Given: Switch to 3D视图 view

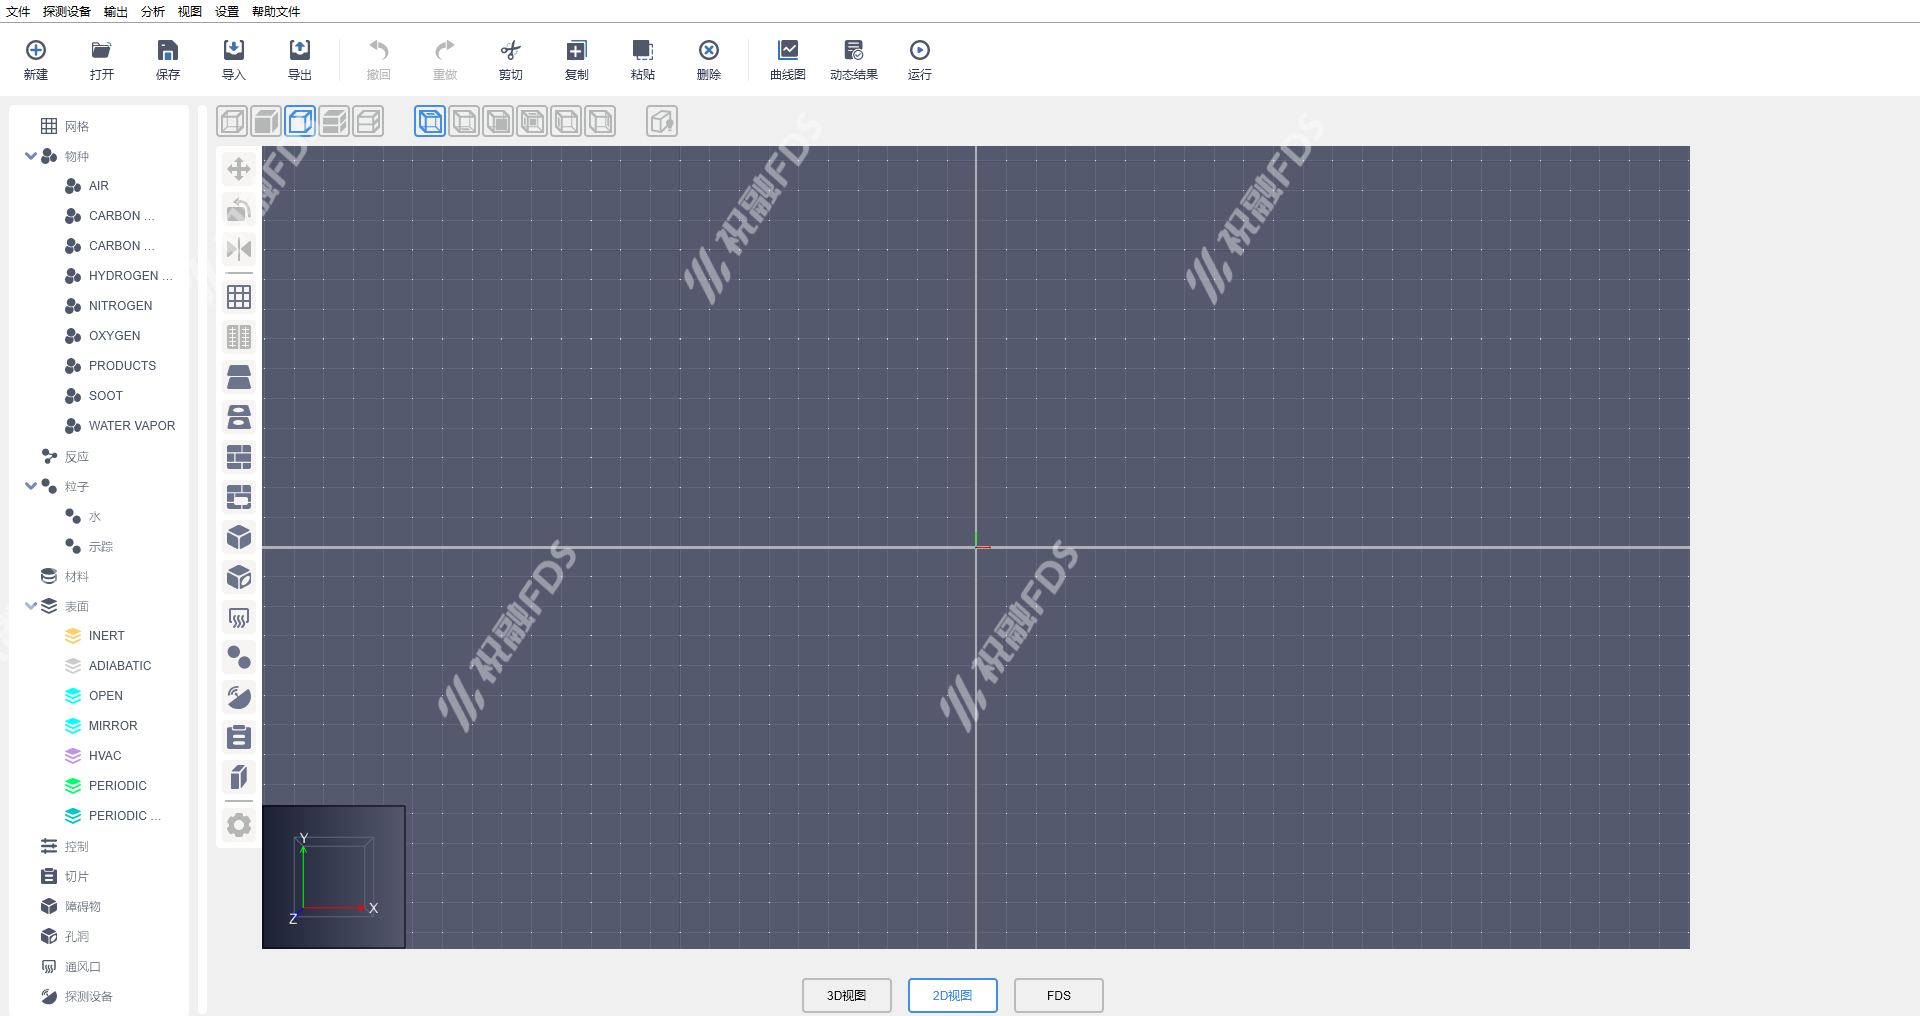Looking at the screenshot, I should click(847, 996).
